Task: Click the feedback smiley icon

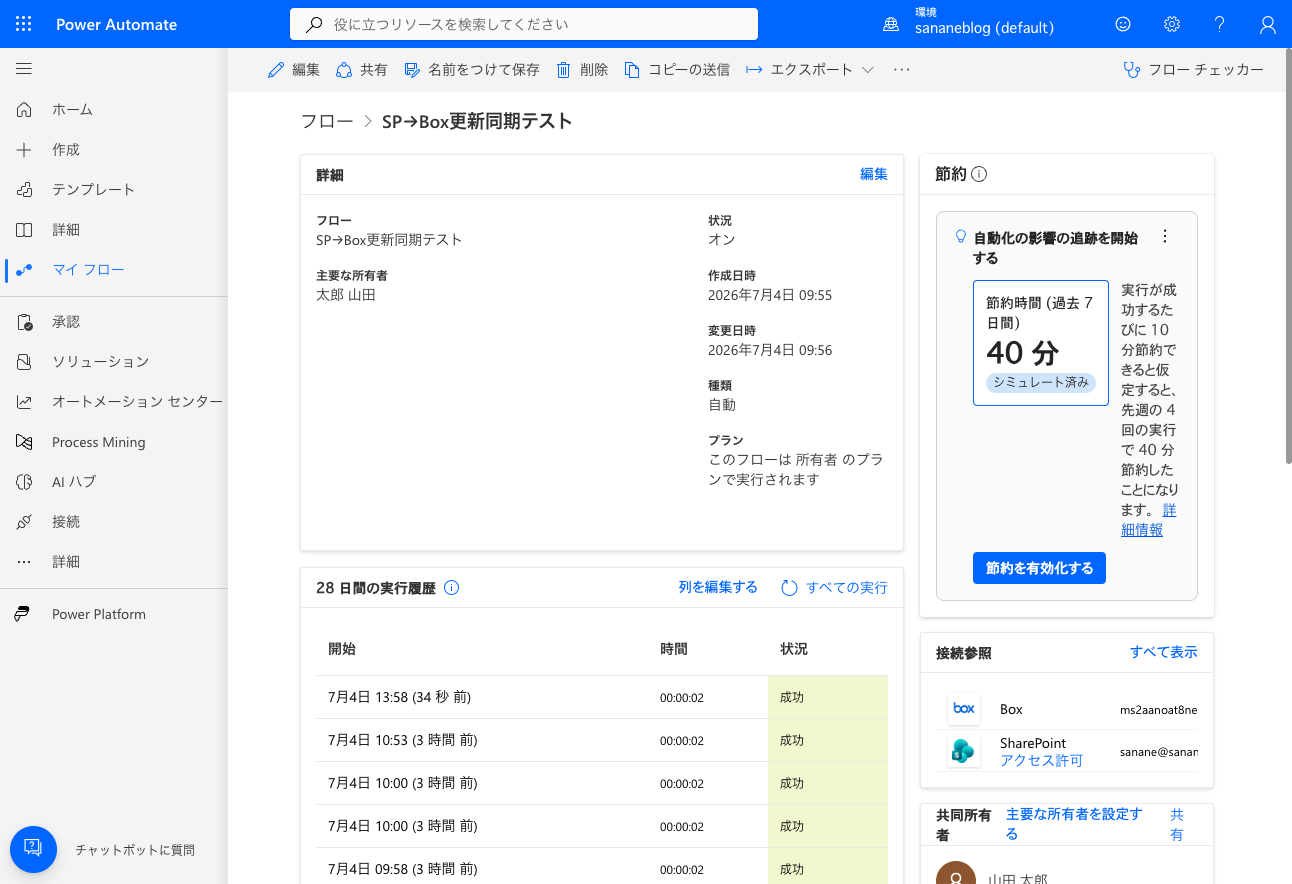Action: [x=1123, y=24]
